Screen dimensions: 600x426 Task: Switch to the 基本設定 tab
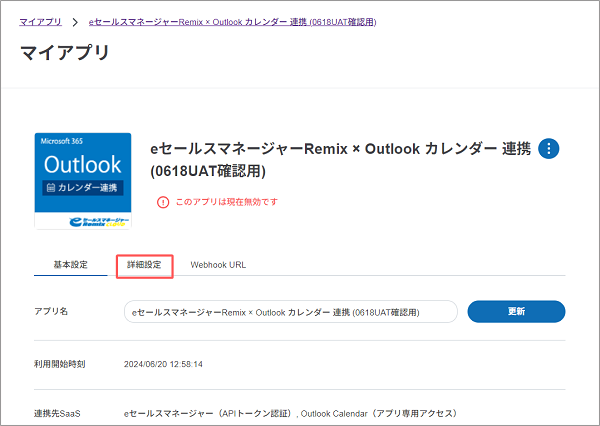(71, 265)
